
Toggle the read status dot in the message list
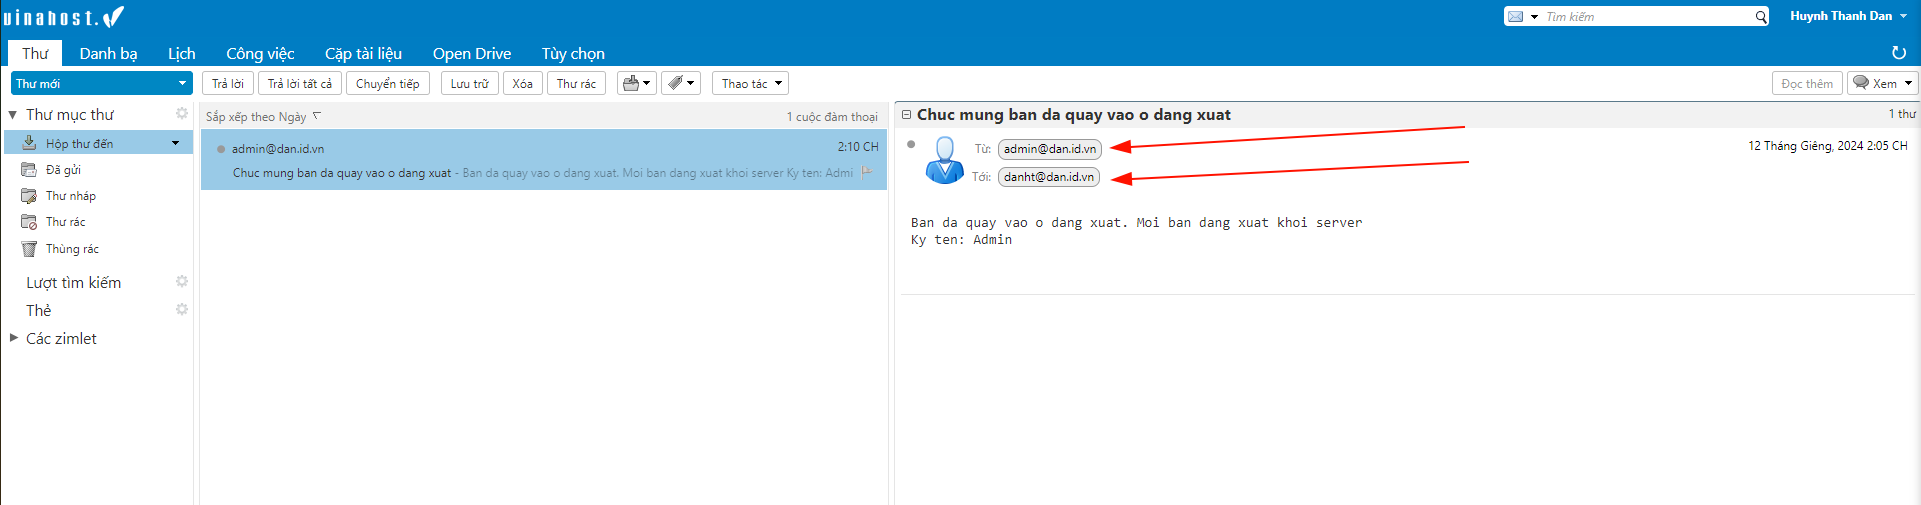coord(221,149)
